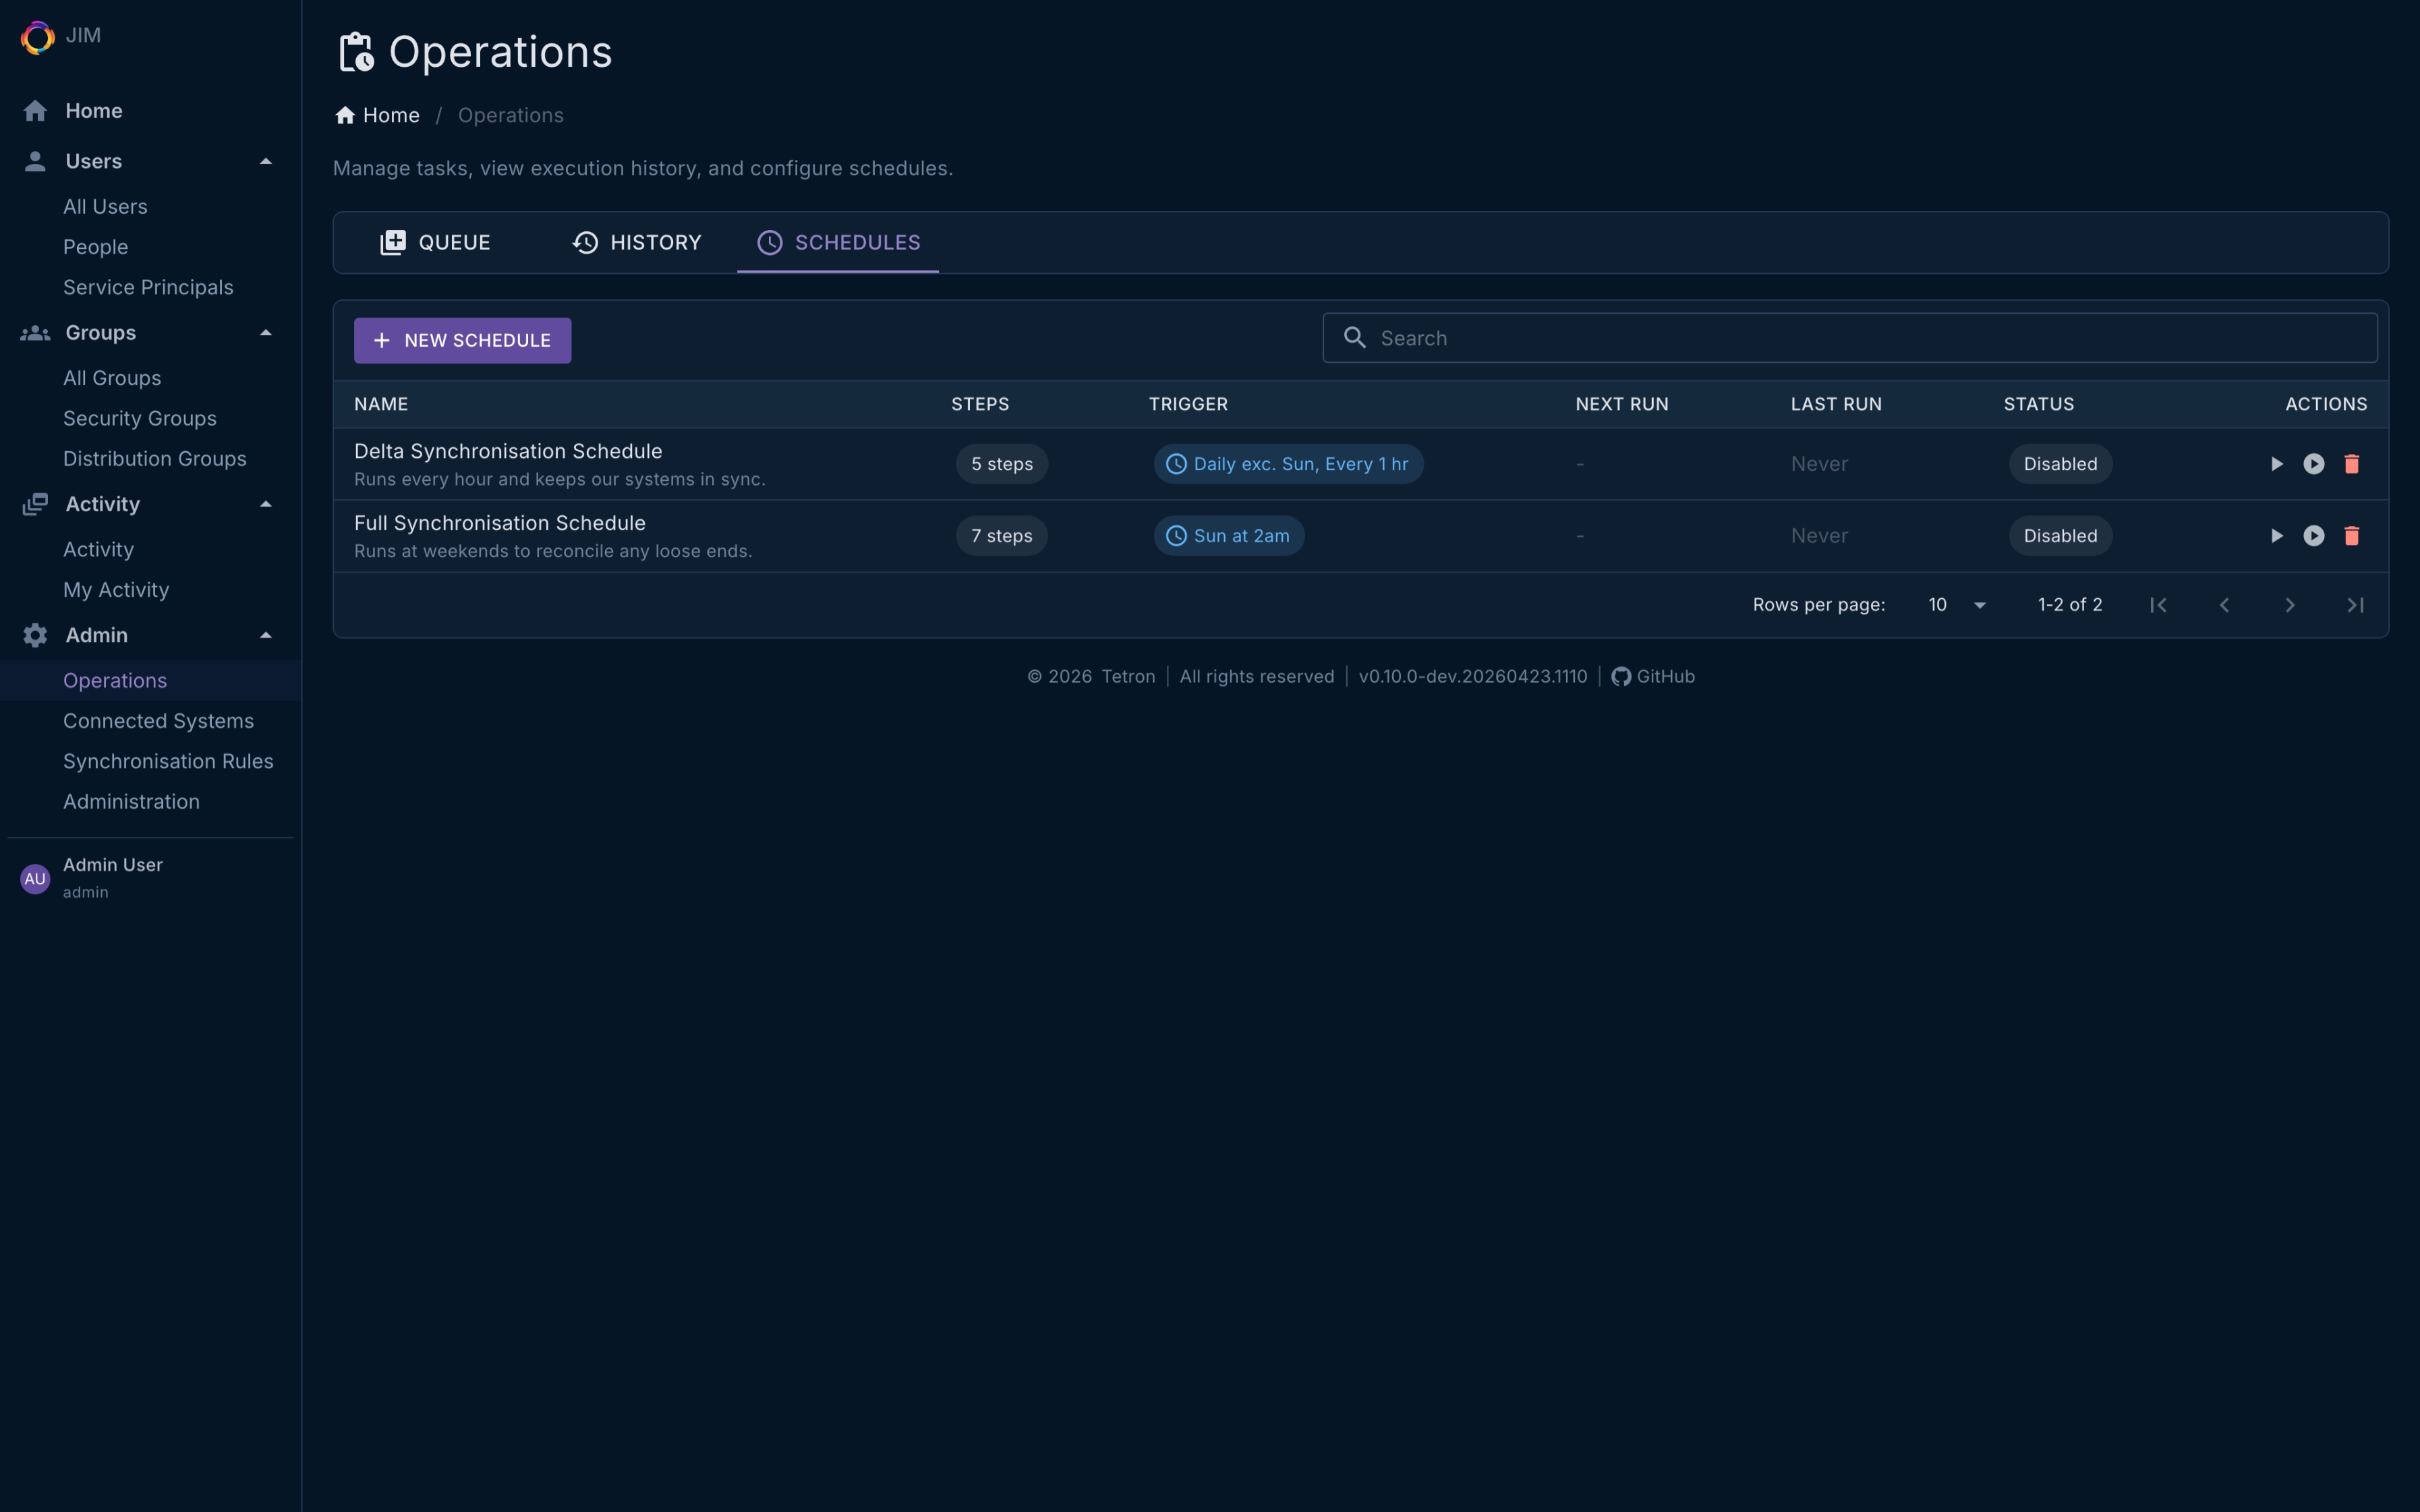Open Connected Systems in sidebar

(158, 721)
